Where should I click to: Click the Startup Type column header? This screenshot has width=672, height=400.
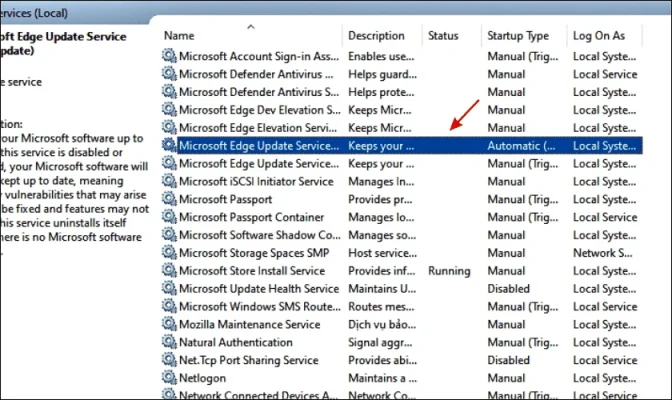pyautogui.click(x=518, y=35)
